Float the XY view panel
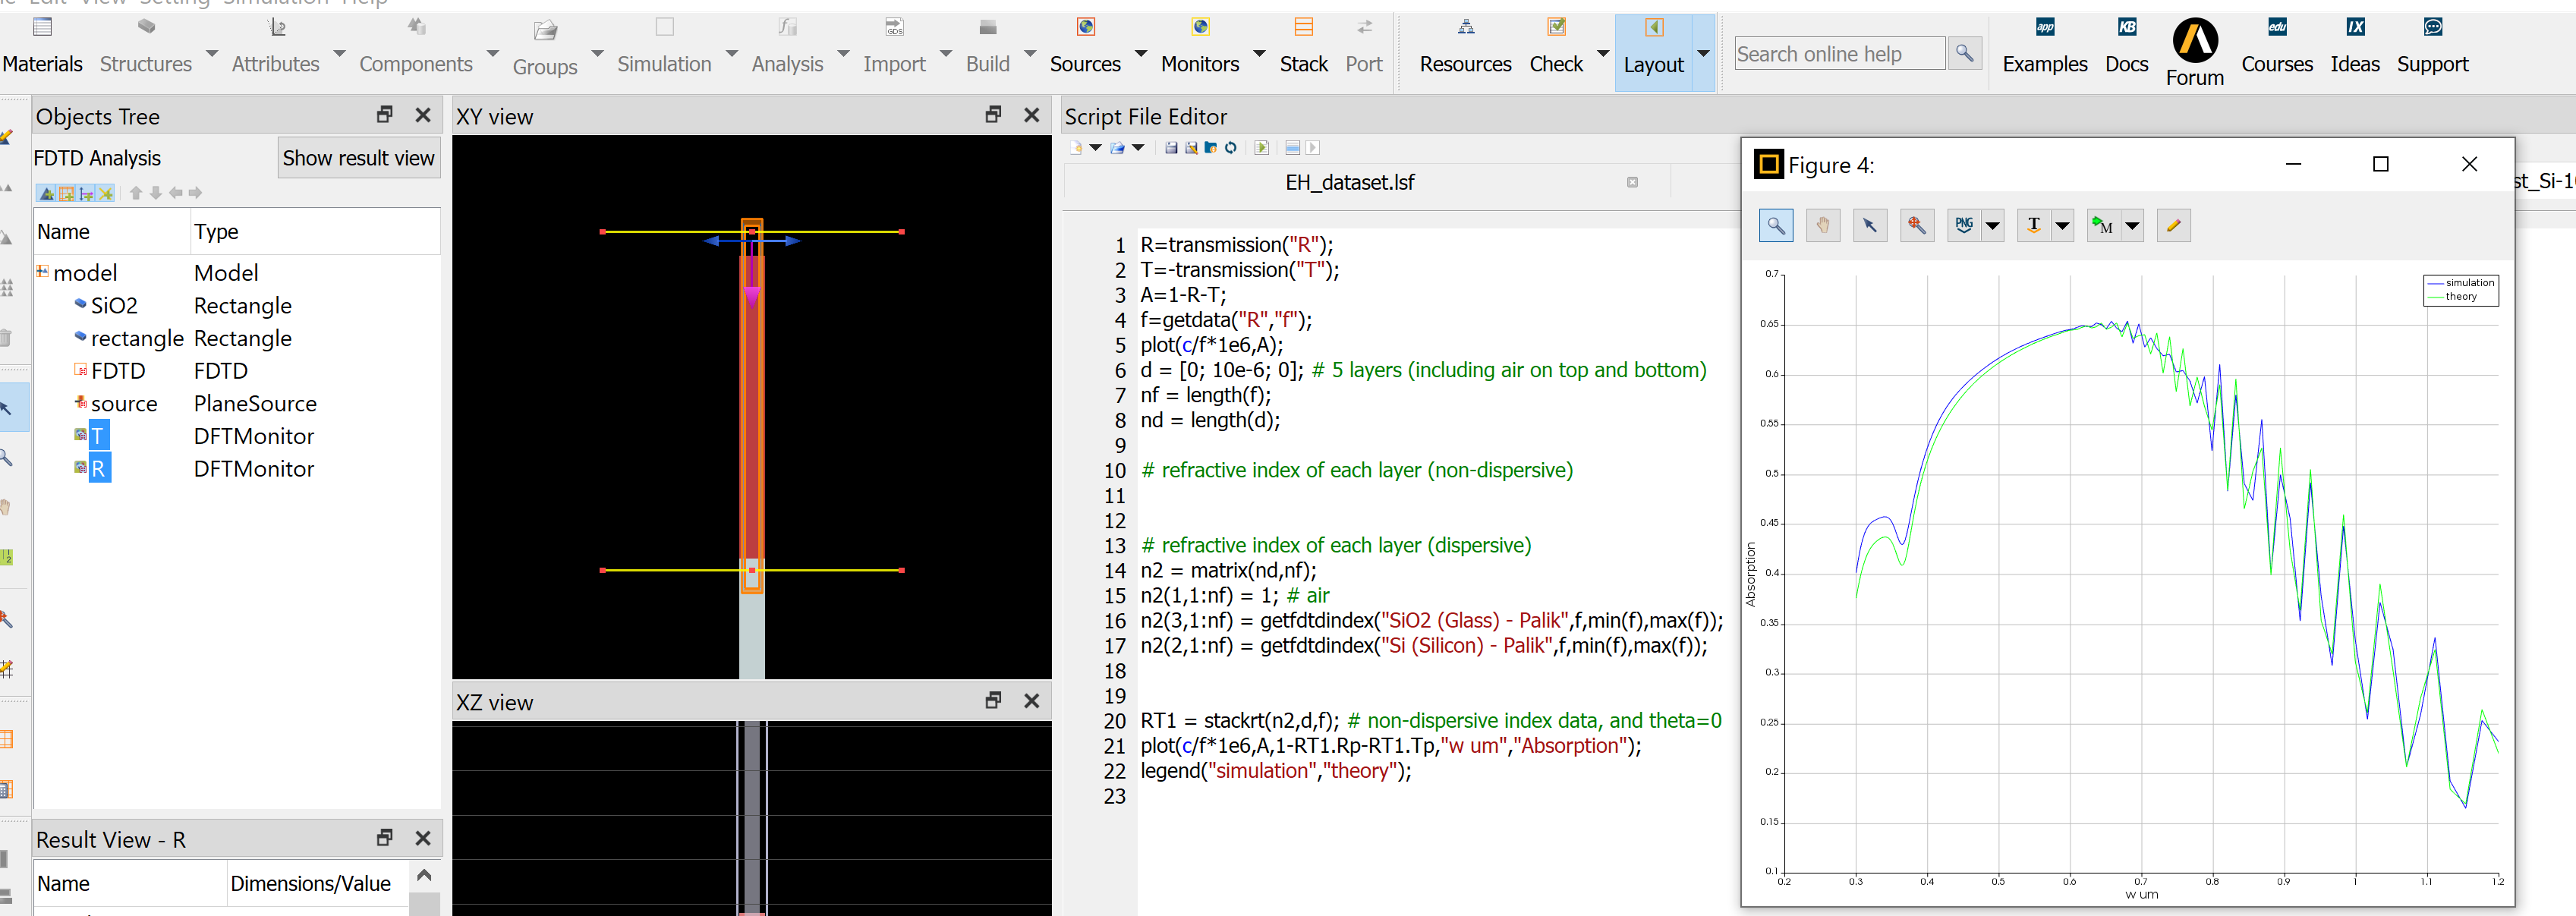Screen dimensions: 2576x916 tap(993, 115)
